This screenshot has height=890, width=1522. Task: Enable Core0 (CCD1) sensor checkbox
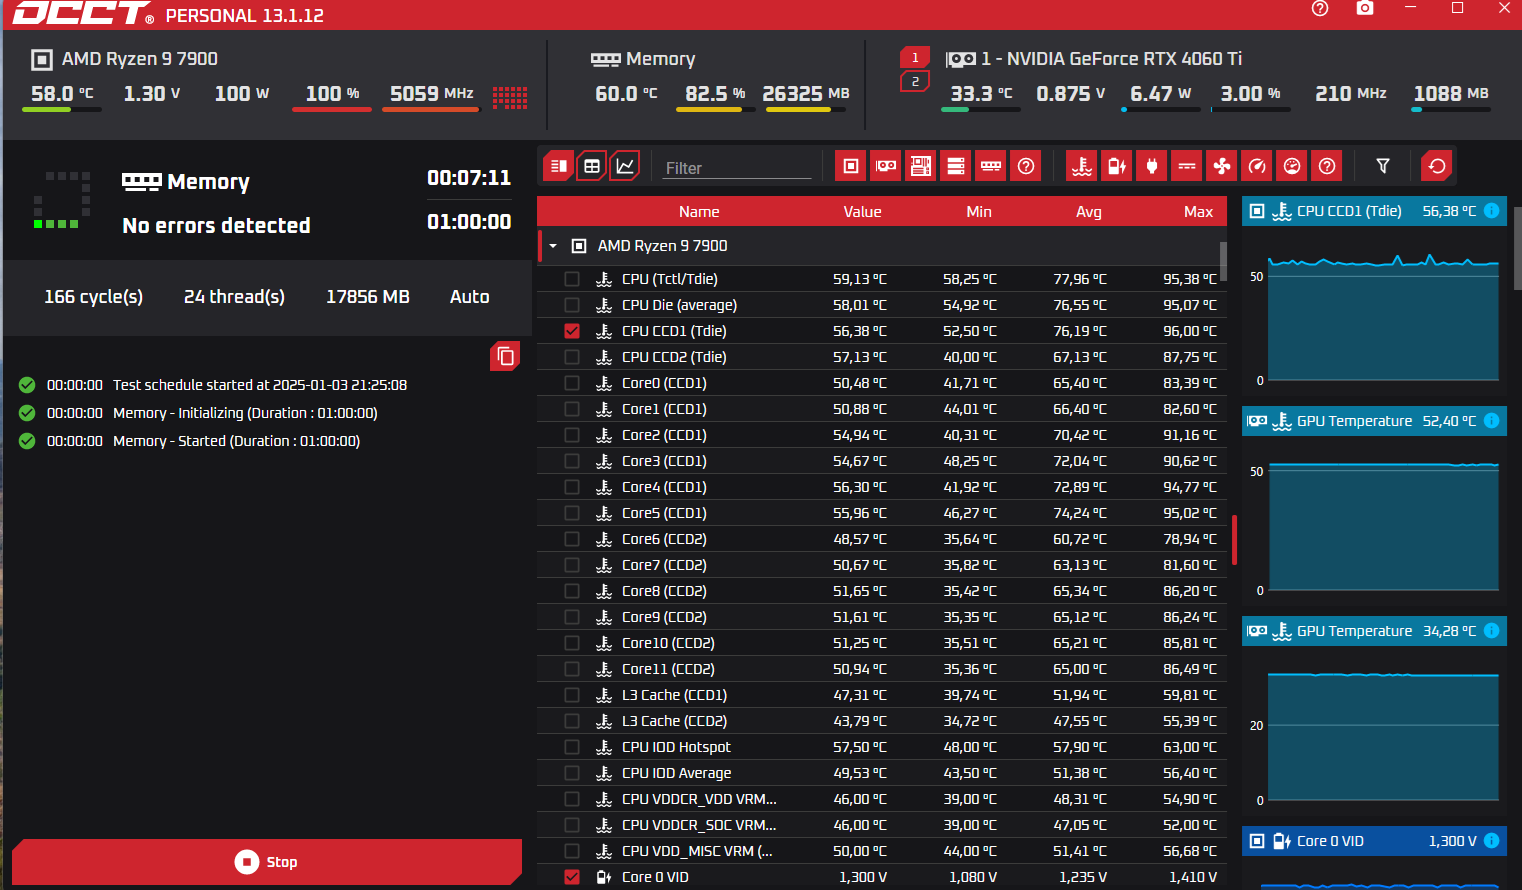click(572, 383)
